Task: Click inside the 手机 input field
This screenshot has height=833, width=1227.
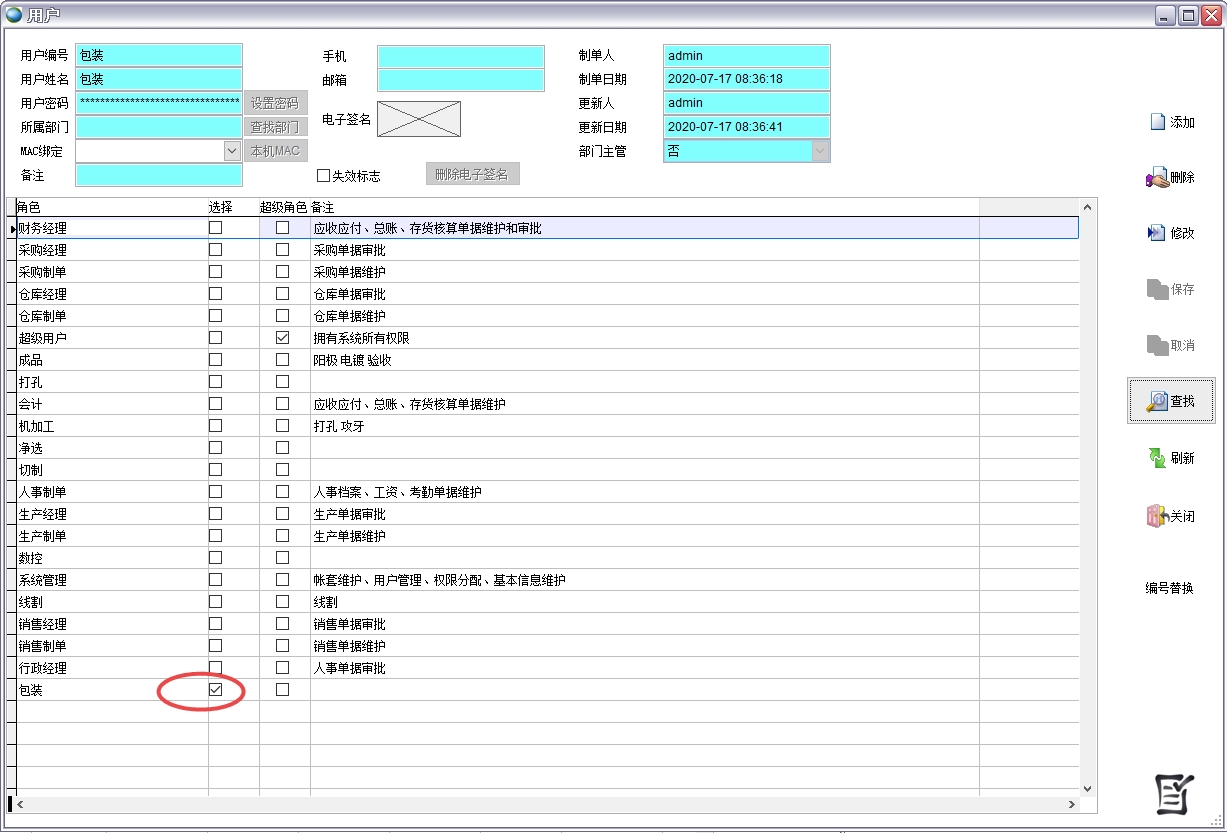Action: pos(460,55)
